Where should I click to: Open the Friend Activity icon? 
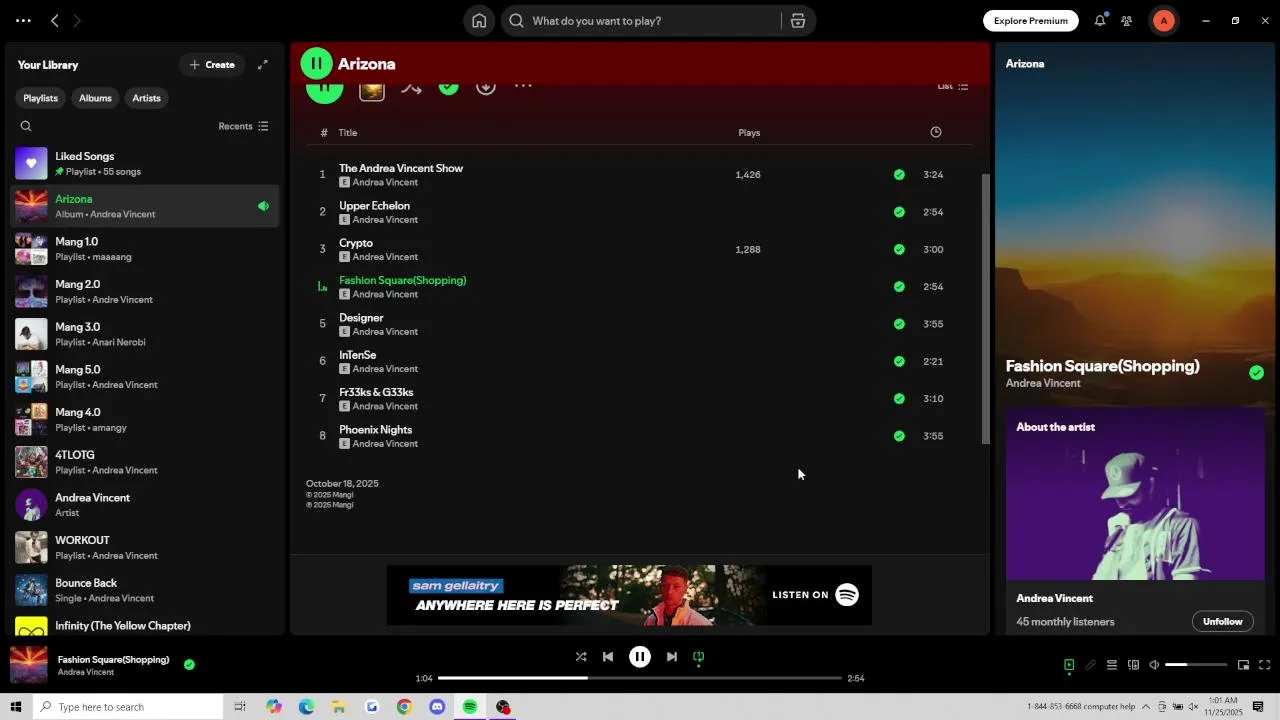1127,20
